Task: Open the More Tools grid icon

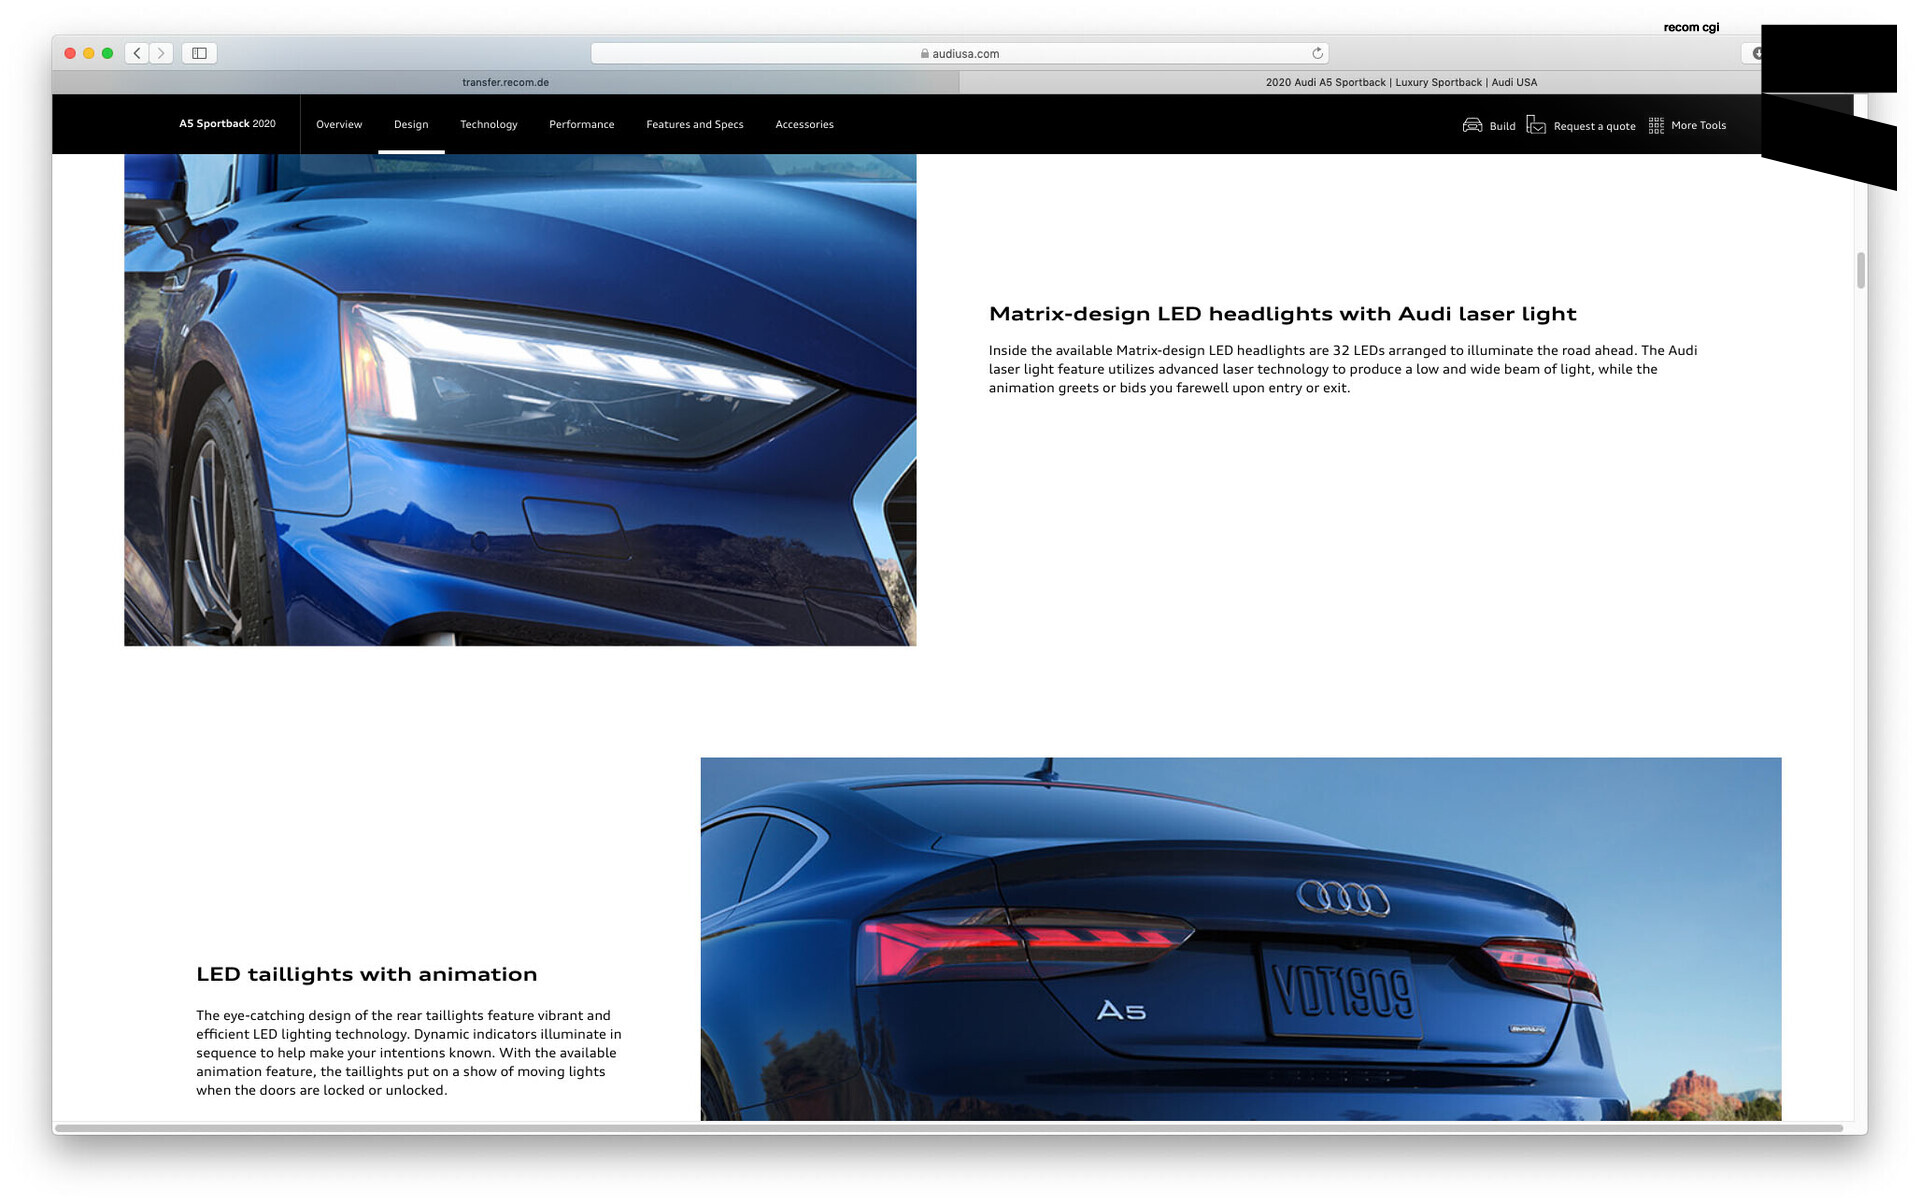Action: click(x=1656, y=125)
